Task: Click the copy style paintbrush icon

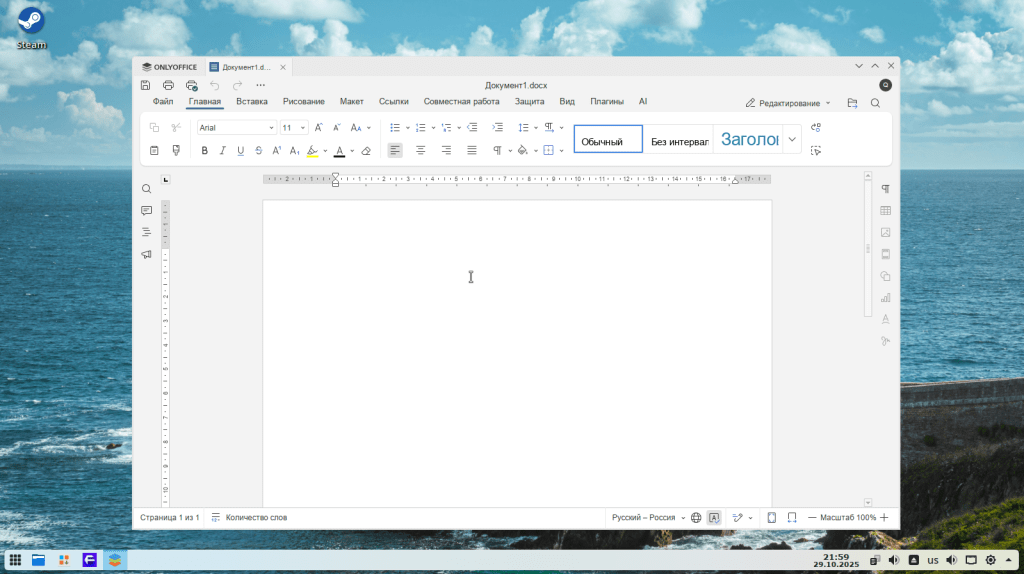Action: click(176, 151)
